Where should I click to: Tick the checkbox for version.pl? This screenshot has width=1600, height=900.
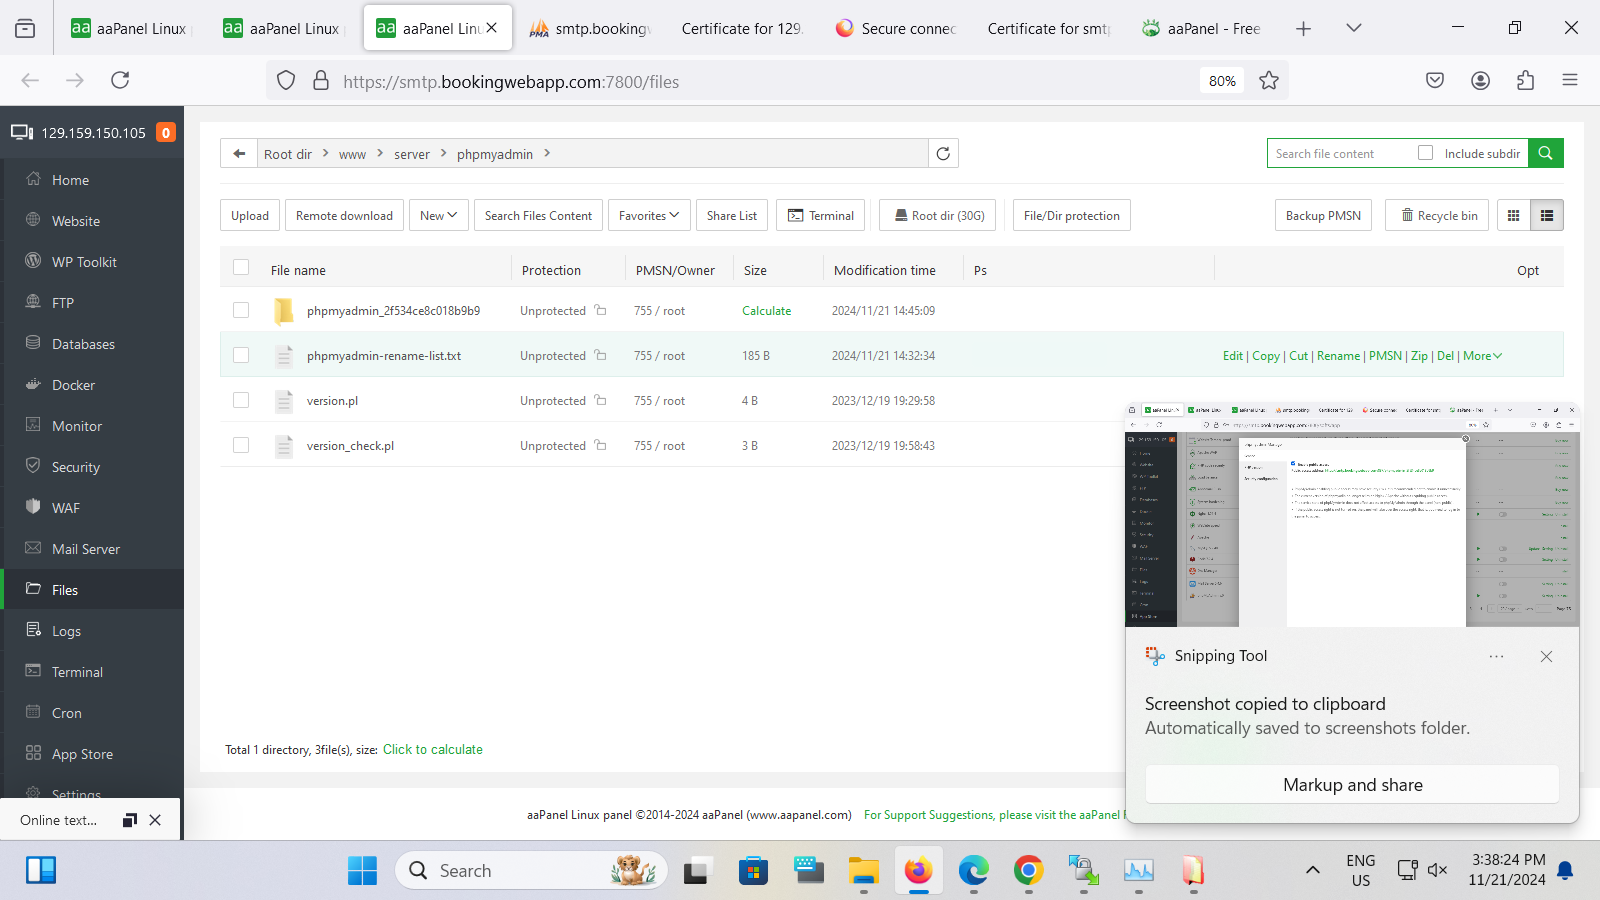click(241, 400)
